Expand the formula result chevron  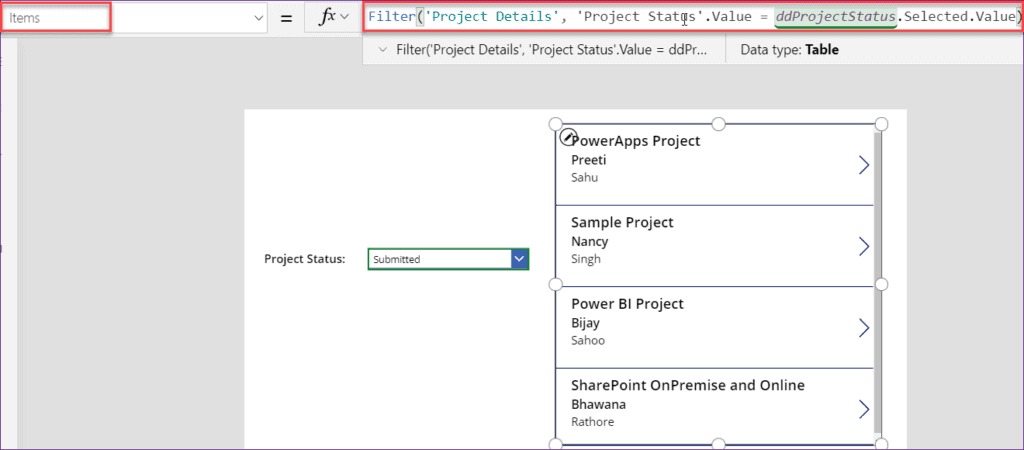tap(382, 50)
